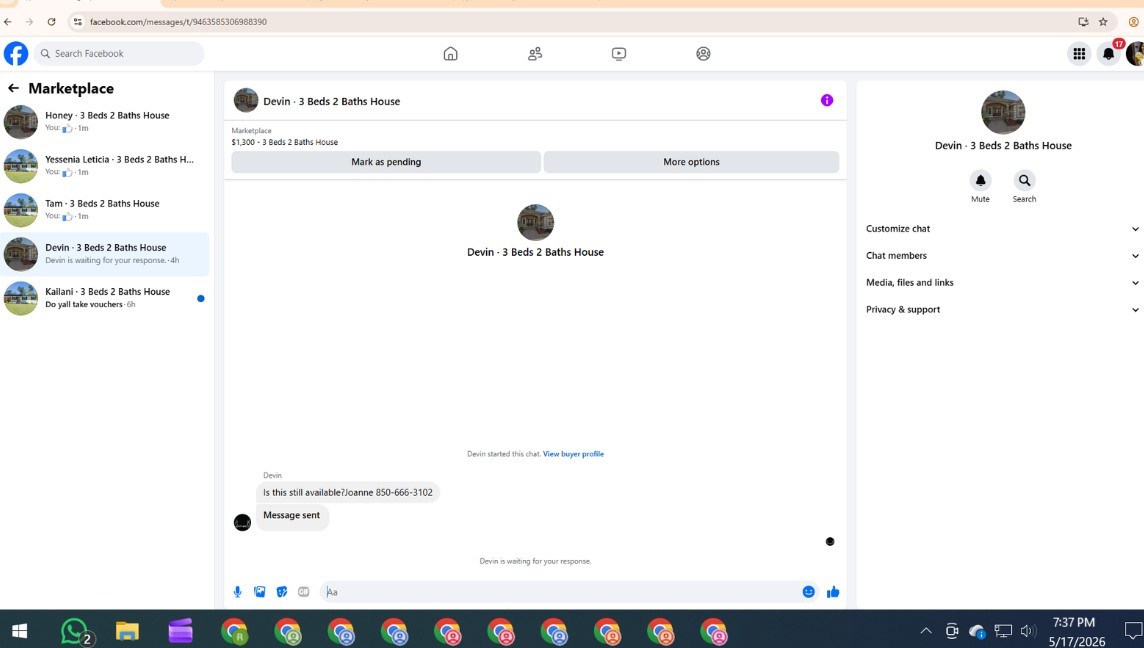This screenshot has width=1144, height=648.
Task: Expand the Customize chat section
Action: [1002, 228]
